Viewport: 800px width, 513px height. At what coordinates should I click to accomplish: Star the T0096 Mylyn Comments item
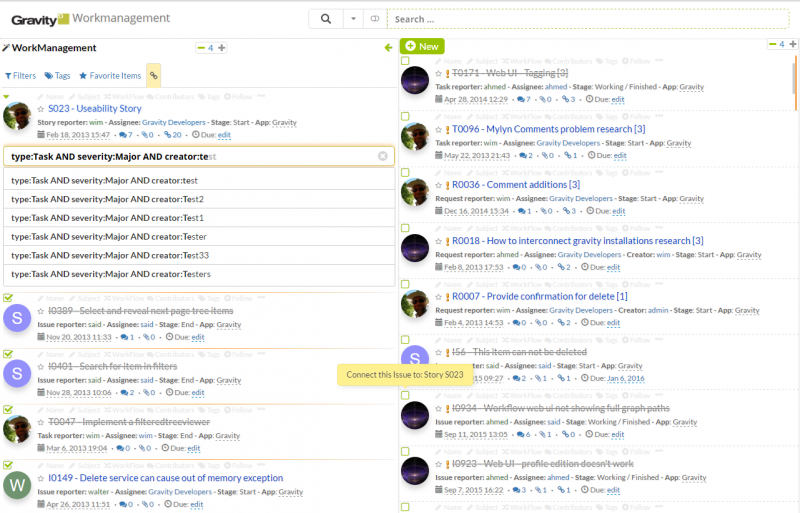point(438,129)
